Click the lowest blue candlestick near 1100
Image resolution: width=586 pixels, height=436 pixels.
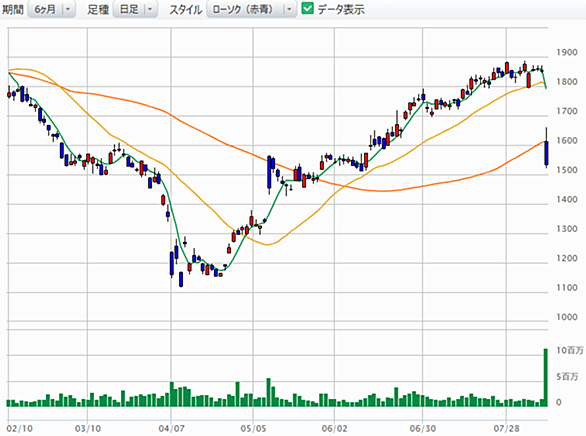point(181,279)
